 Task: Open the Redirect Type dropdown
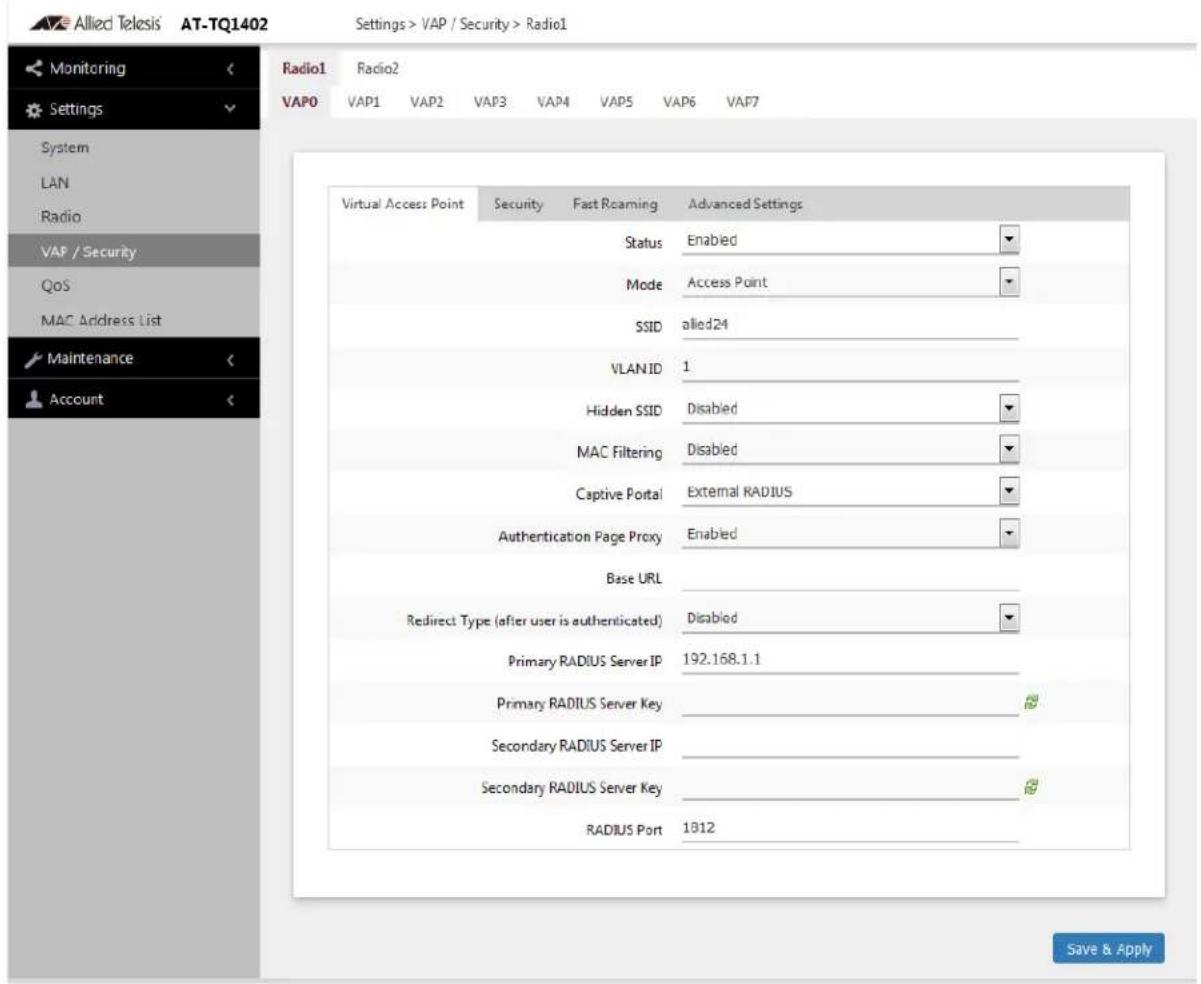pyautogui.click(x=849, y=619)
